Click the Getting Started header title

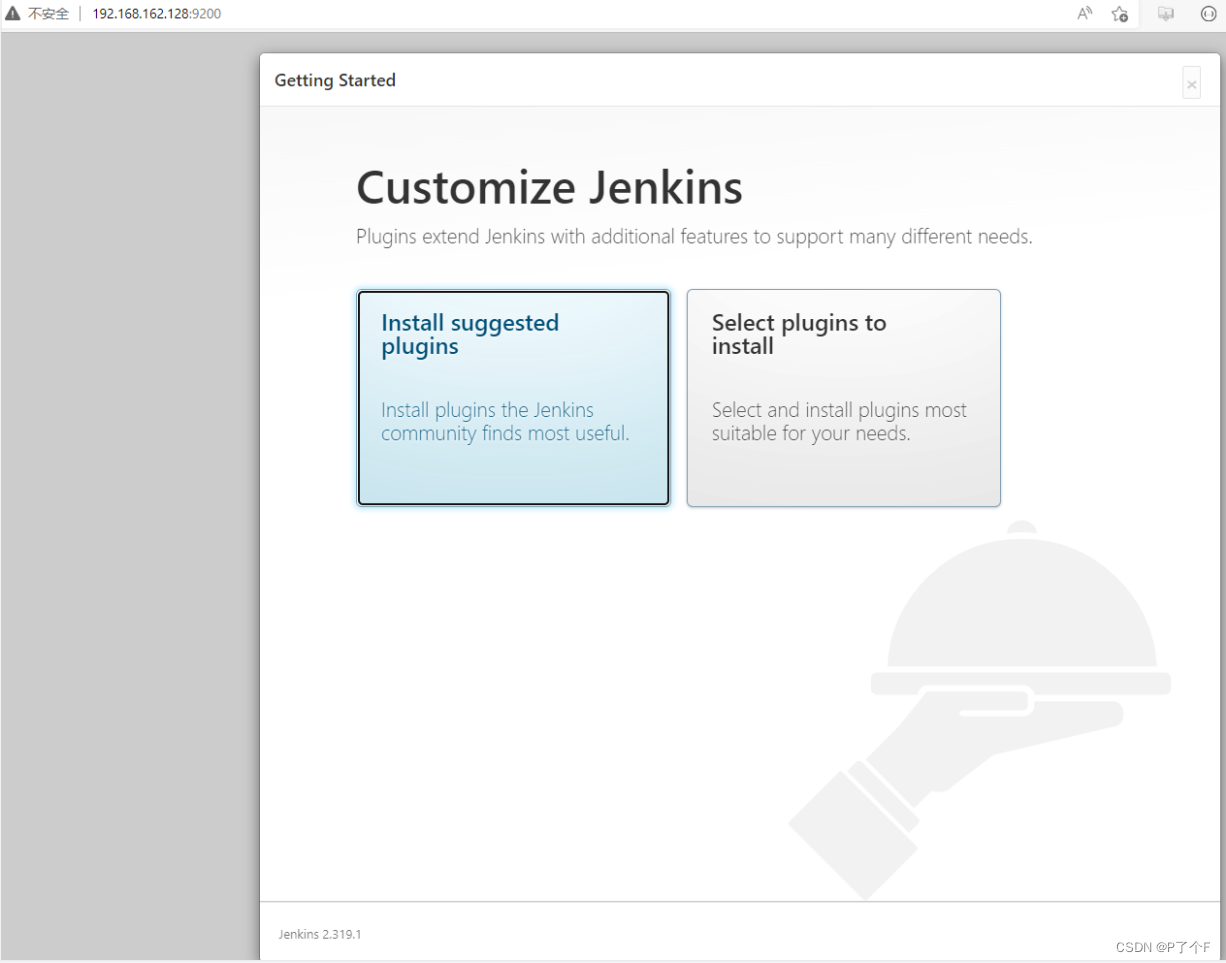(x=335, y=80)
